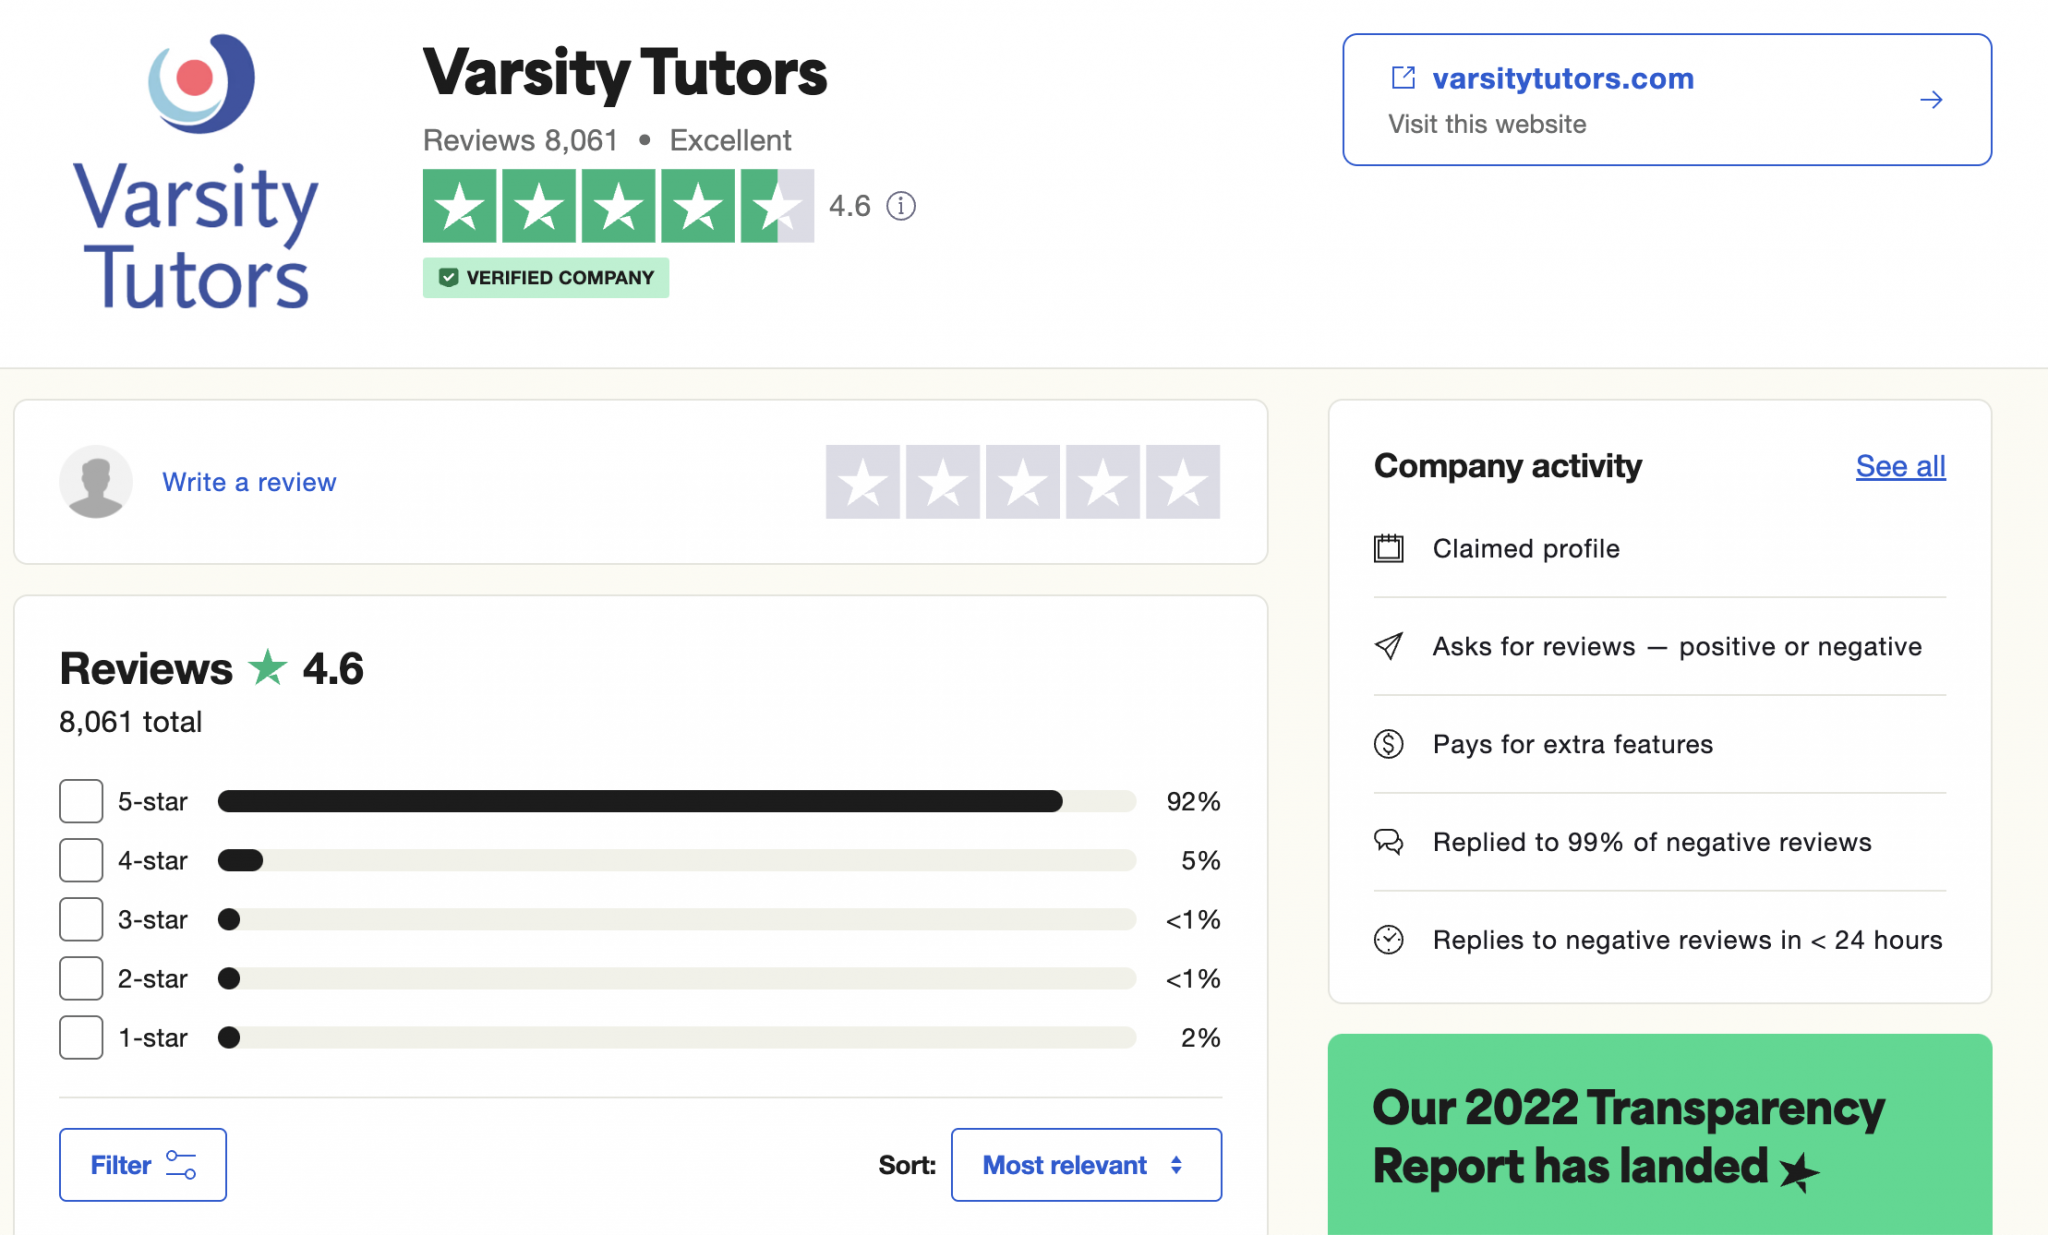
Task: Click the fourth gray star to rate the company
Action: click(1102, 482)
